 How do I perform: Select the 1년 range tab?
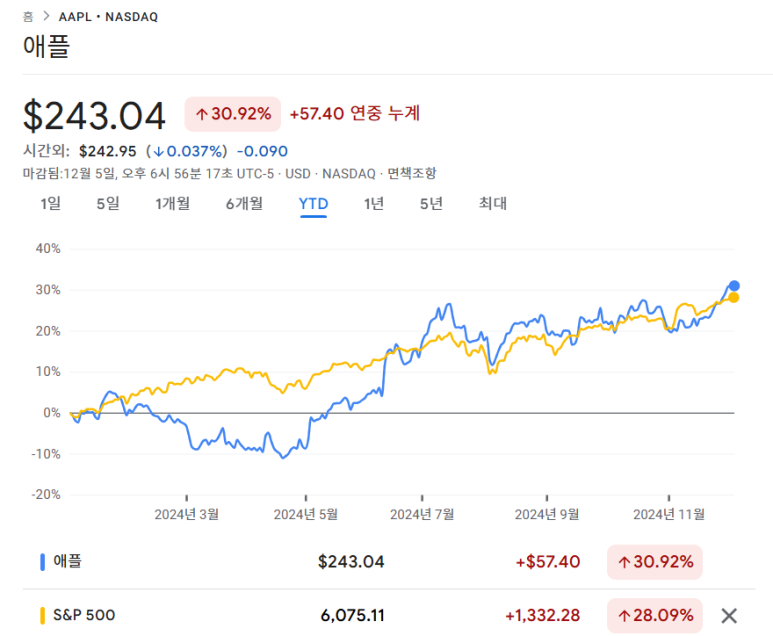pos(374,203)
